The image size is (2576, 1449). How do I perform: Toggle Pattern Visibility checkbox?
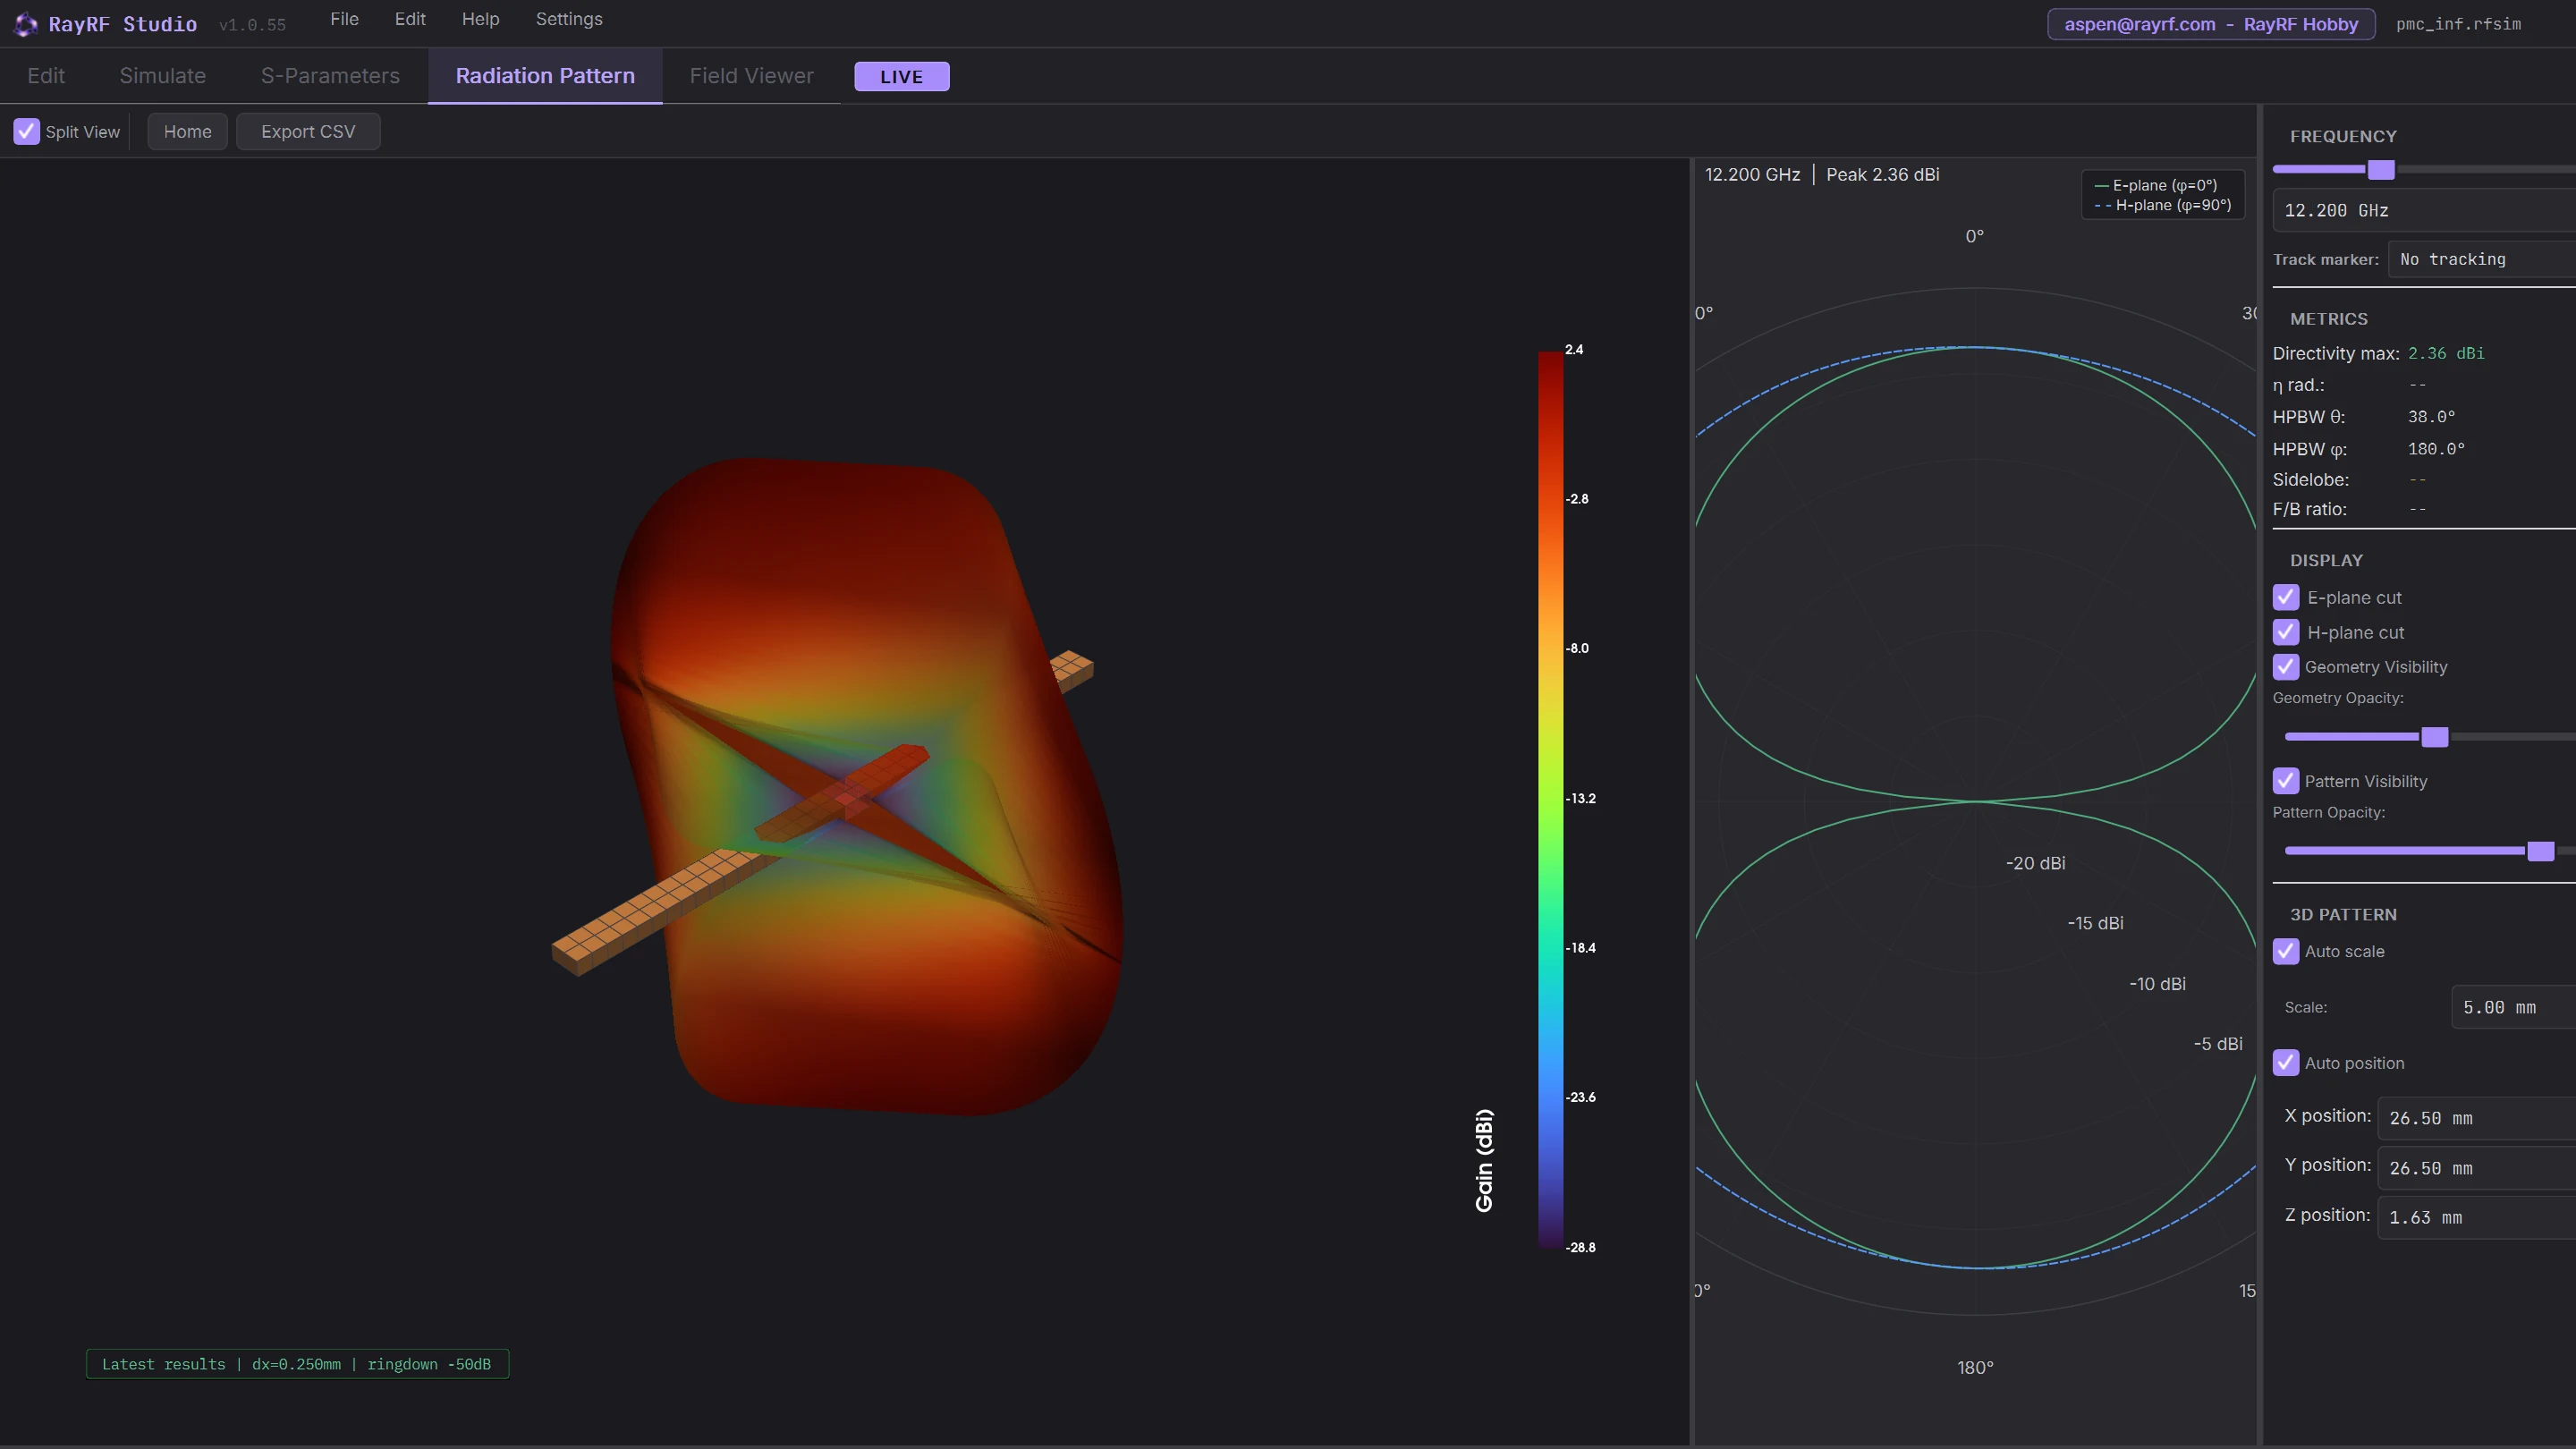2286,781
